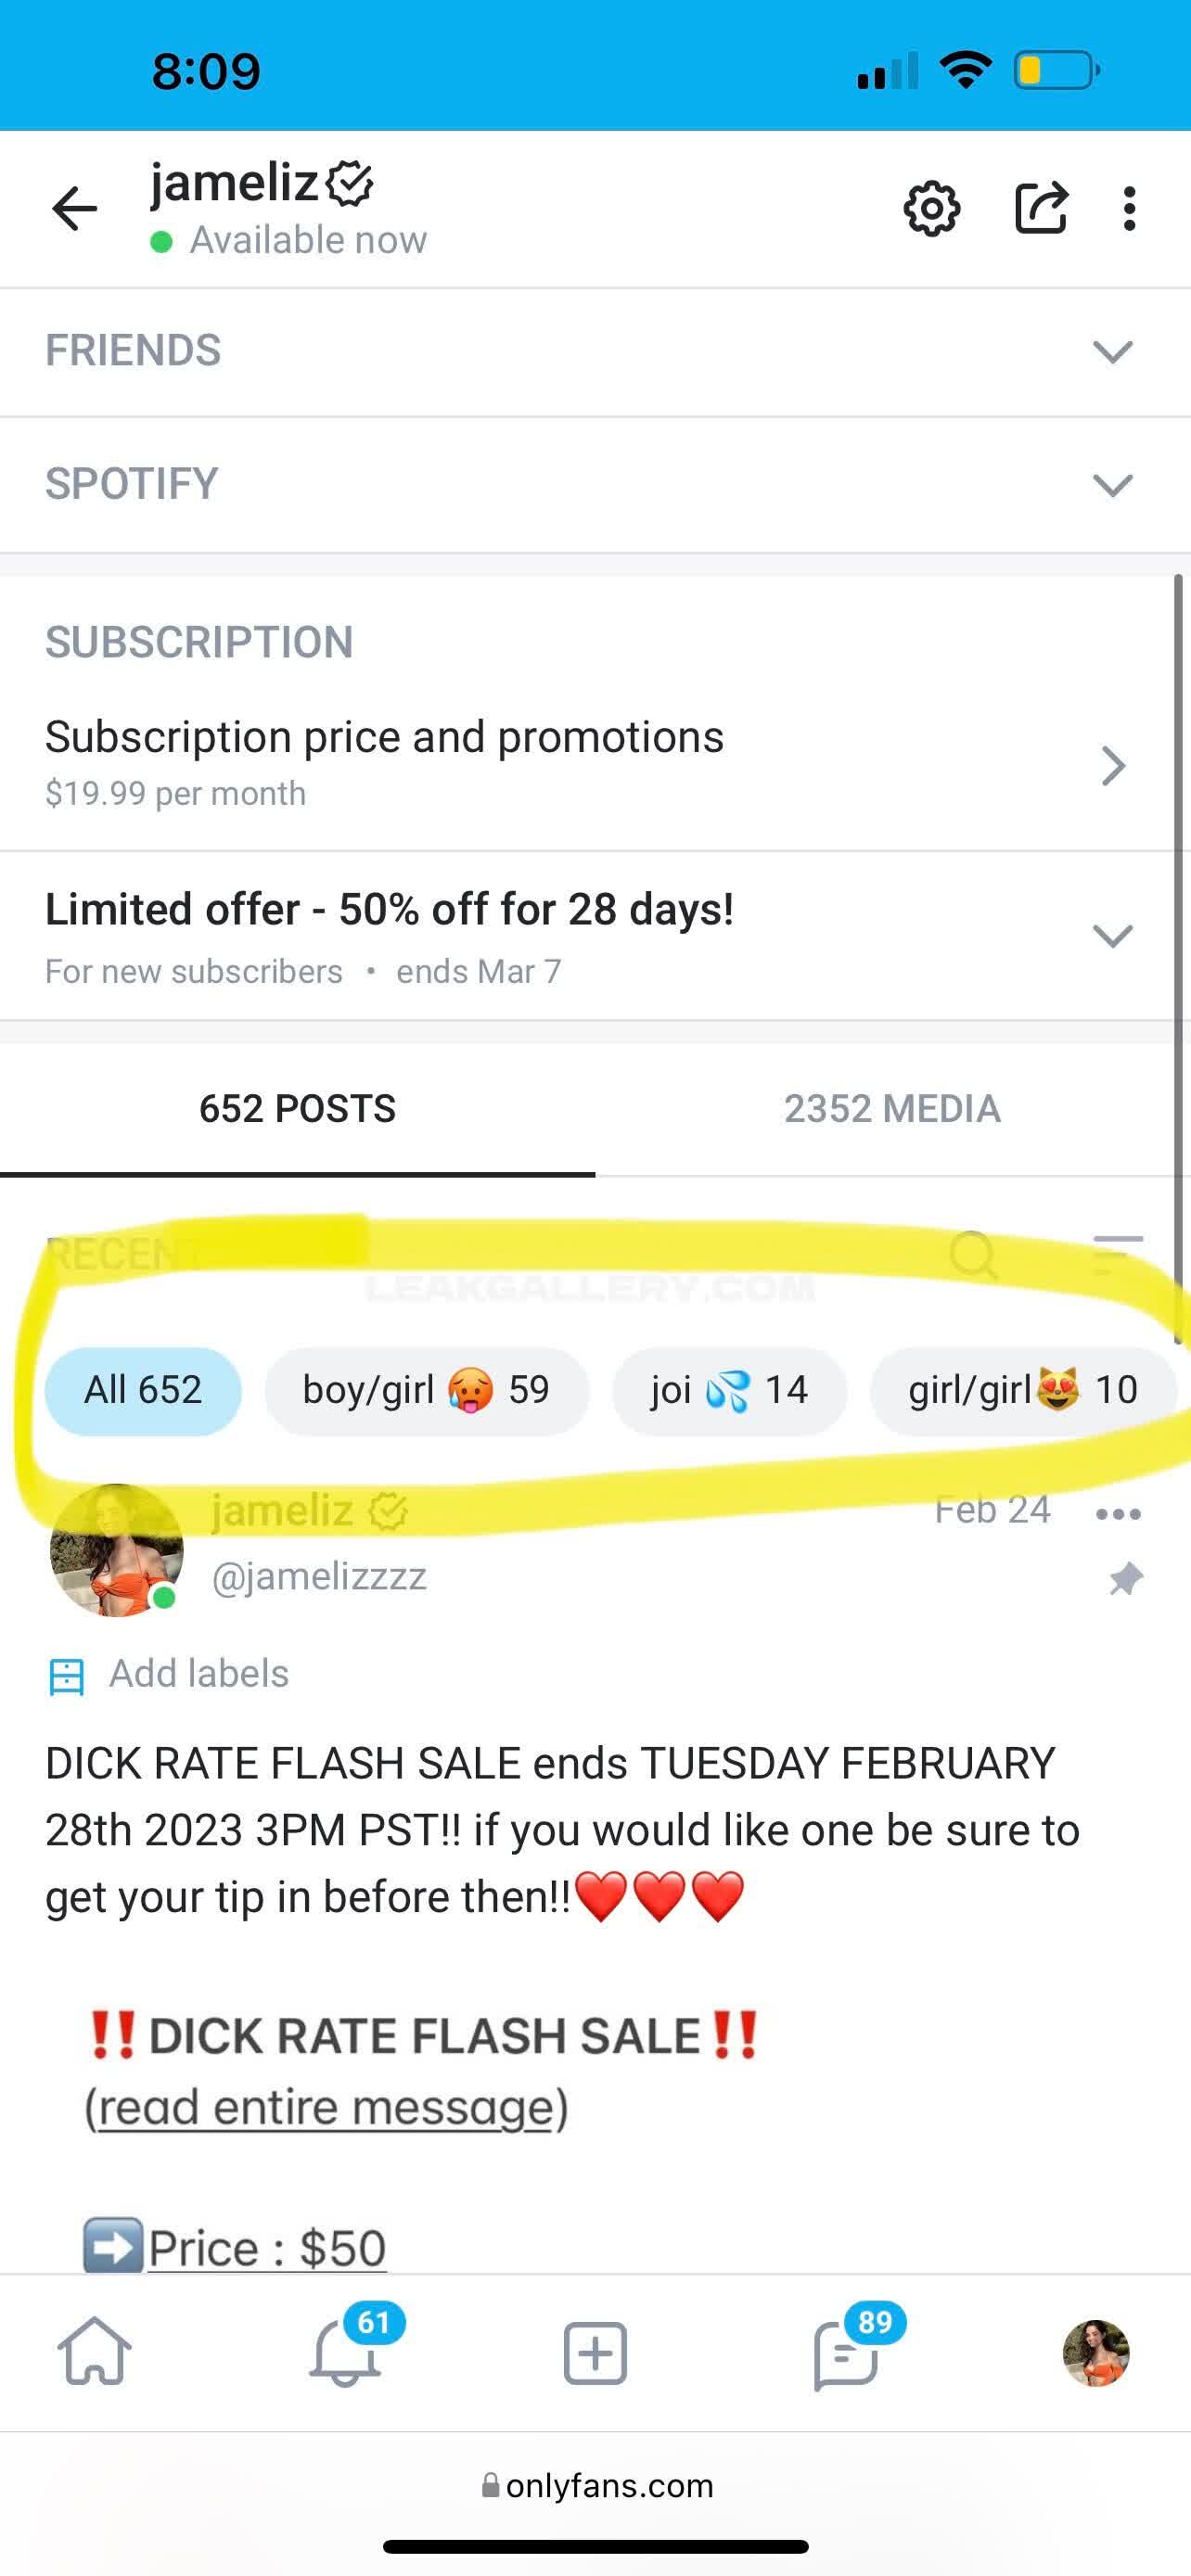Toggle the pin icon on post

pos(1125,1579)
